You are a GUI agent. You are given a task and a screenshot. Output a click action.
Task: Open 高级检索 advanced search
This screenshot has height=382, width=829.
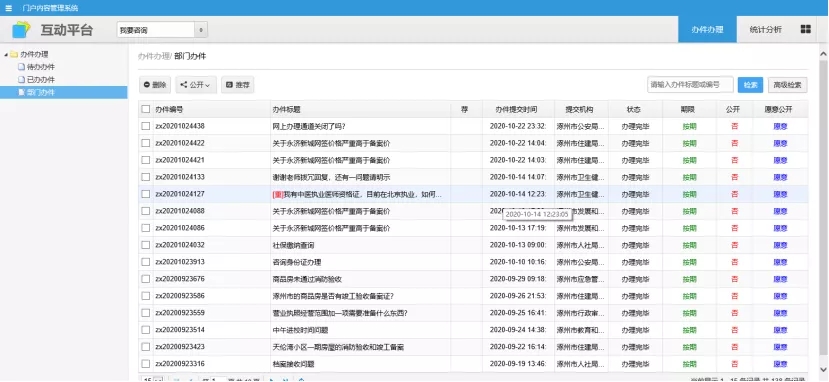pos(787,85)
